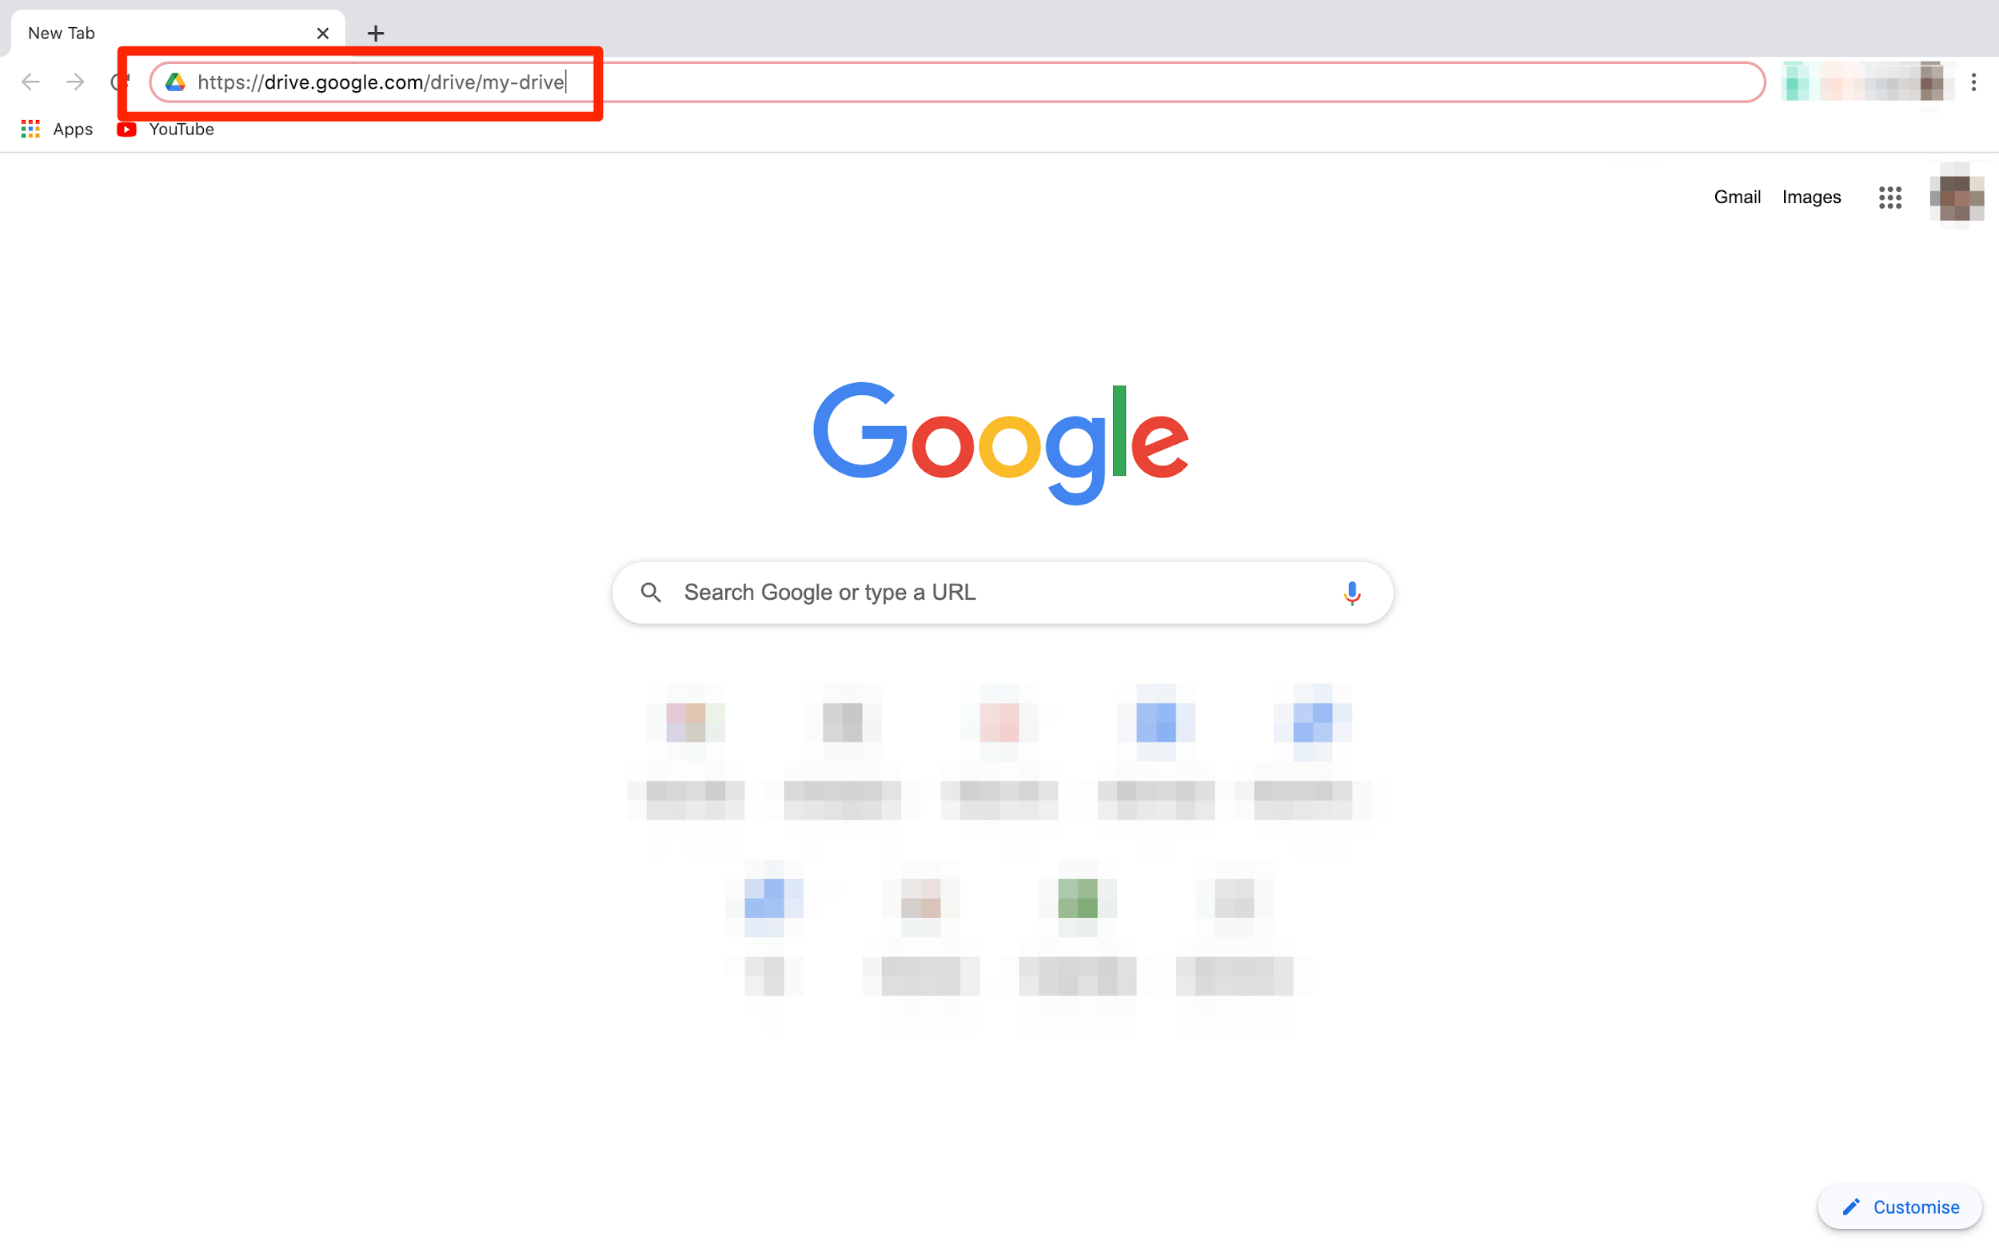Click the forward navigation arrow button
1999x1250 pixels.
(75, 82)
